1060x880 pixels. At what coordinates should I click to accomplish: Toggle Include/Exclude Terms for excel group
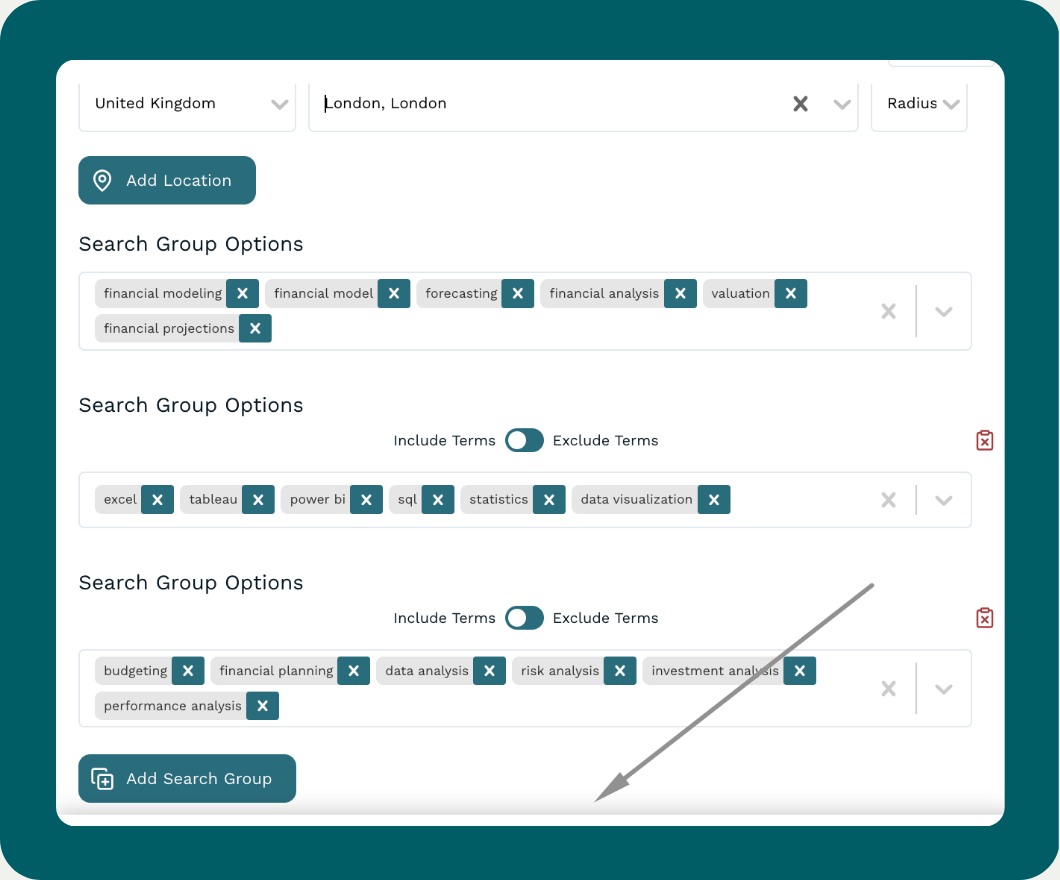click(524, 440)
